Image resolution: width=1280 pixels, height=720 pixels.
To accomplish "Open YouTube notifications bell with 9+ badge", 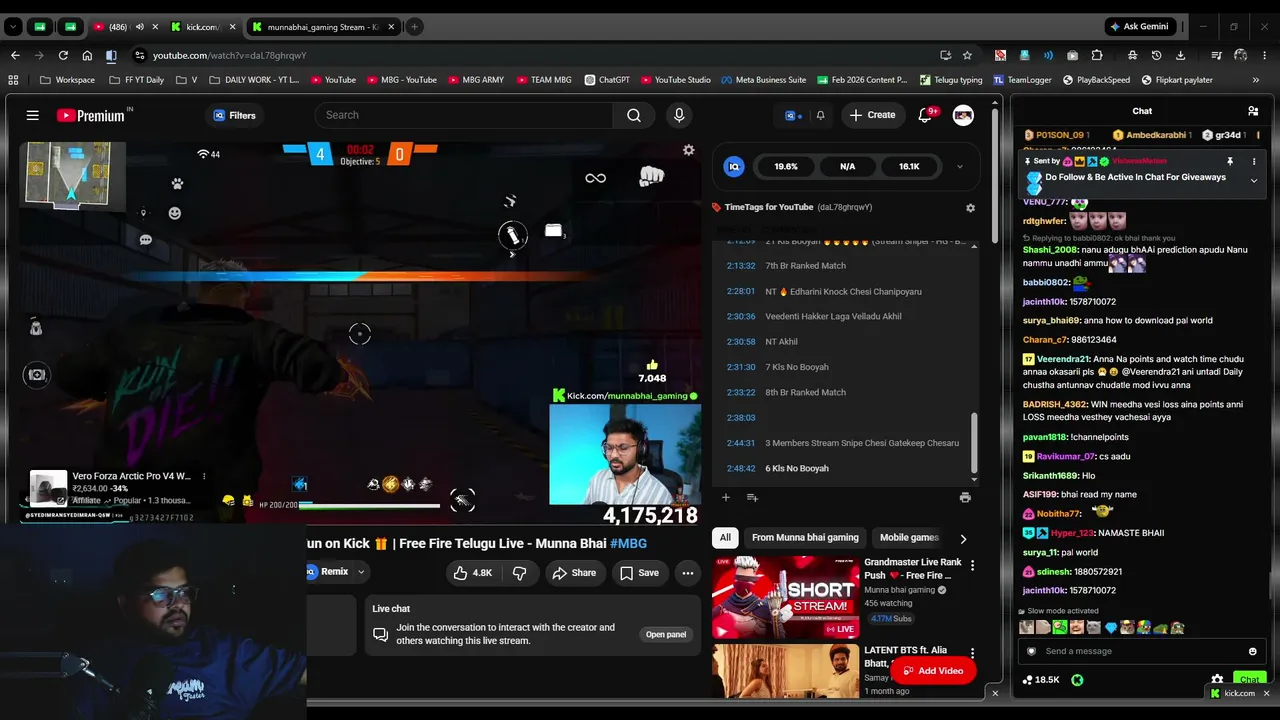I will coord(926,115).
